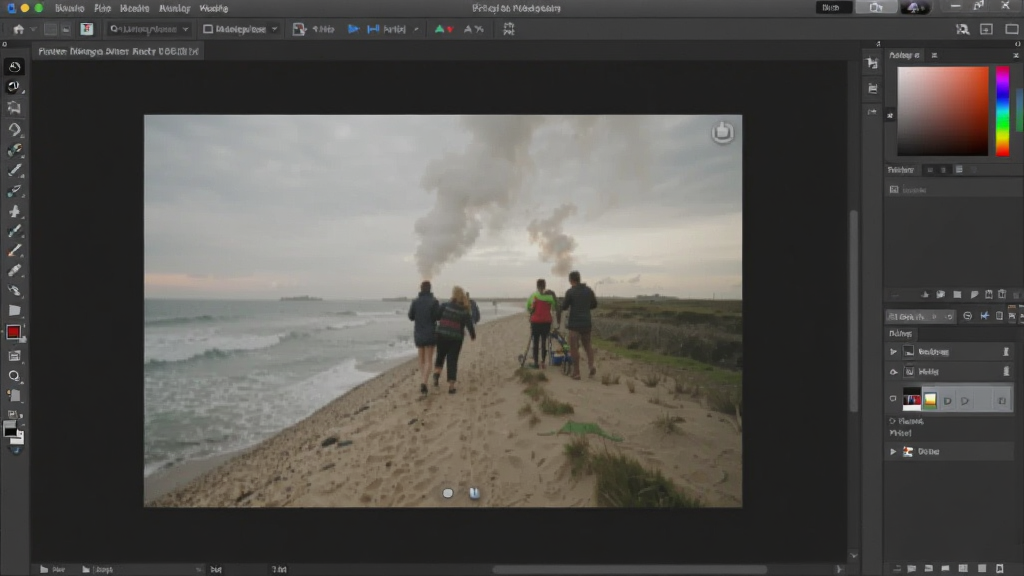Select the Crop tool below the circular tool

click(14, 107)
